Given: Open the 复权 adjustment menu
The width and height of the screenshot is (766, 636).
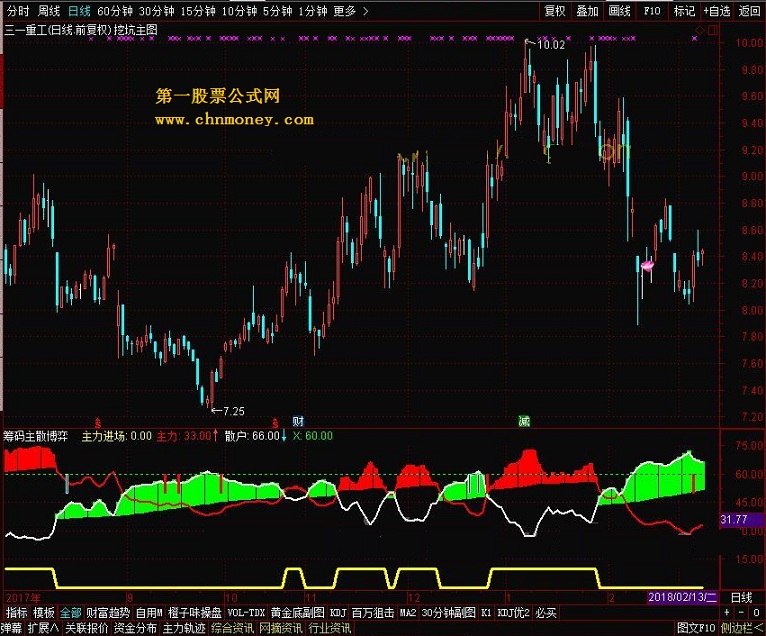Looking at the screenshot, I should tap(555, 11).
